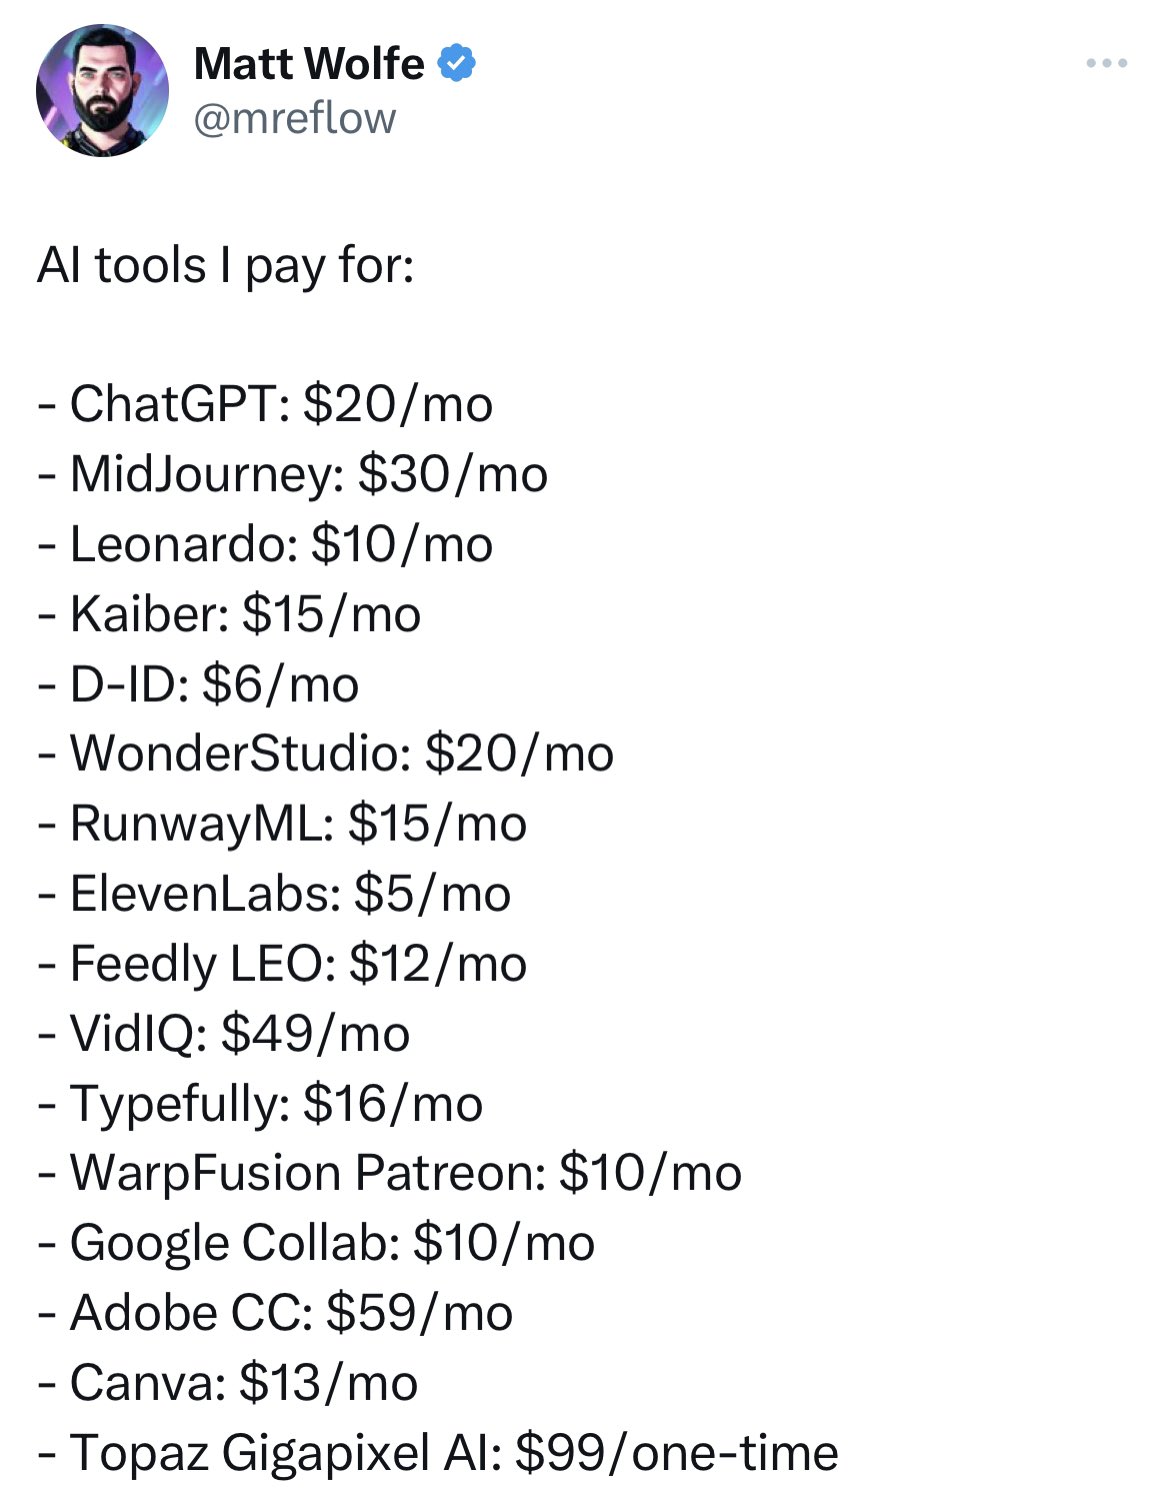
Task: Select the ElevenLabs $5/mo line
Action: tap(275, 894)
